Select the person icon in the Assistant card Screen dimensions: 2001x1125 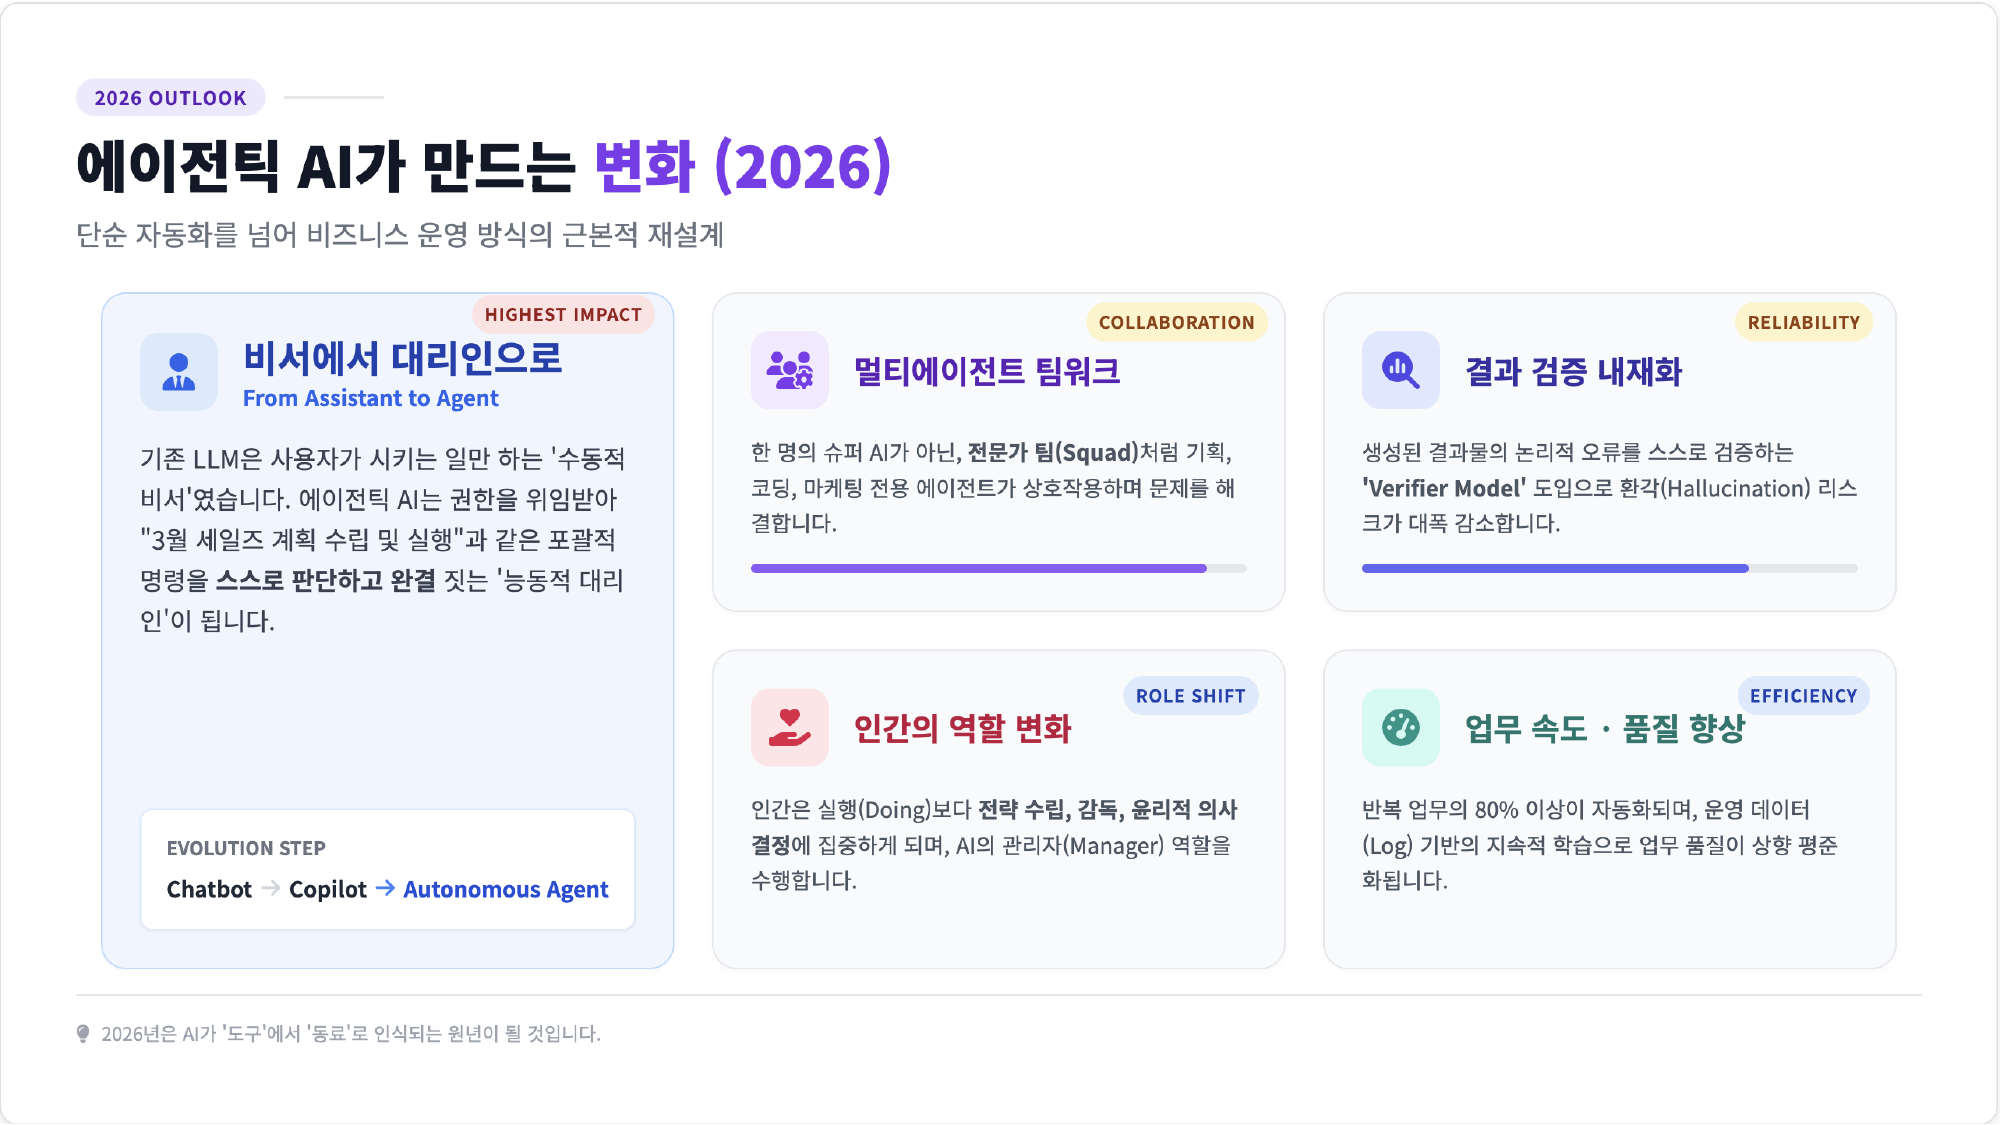[178, 372]
